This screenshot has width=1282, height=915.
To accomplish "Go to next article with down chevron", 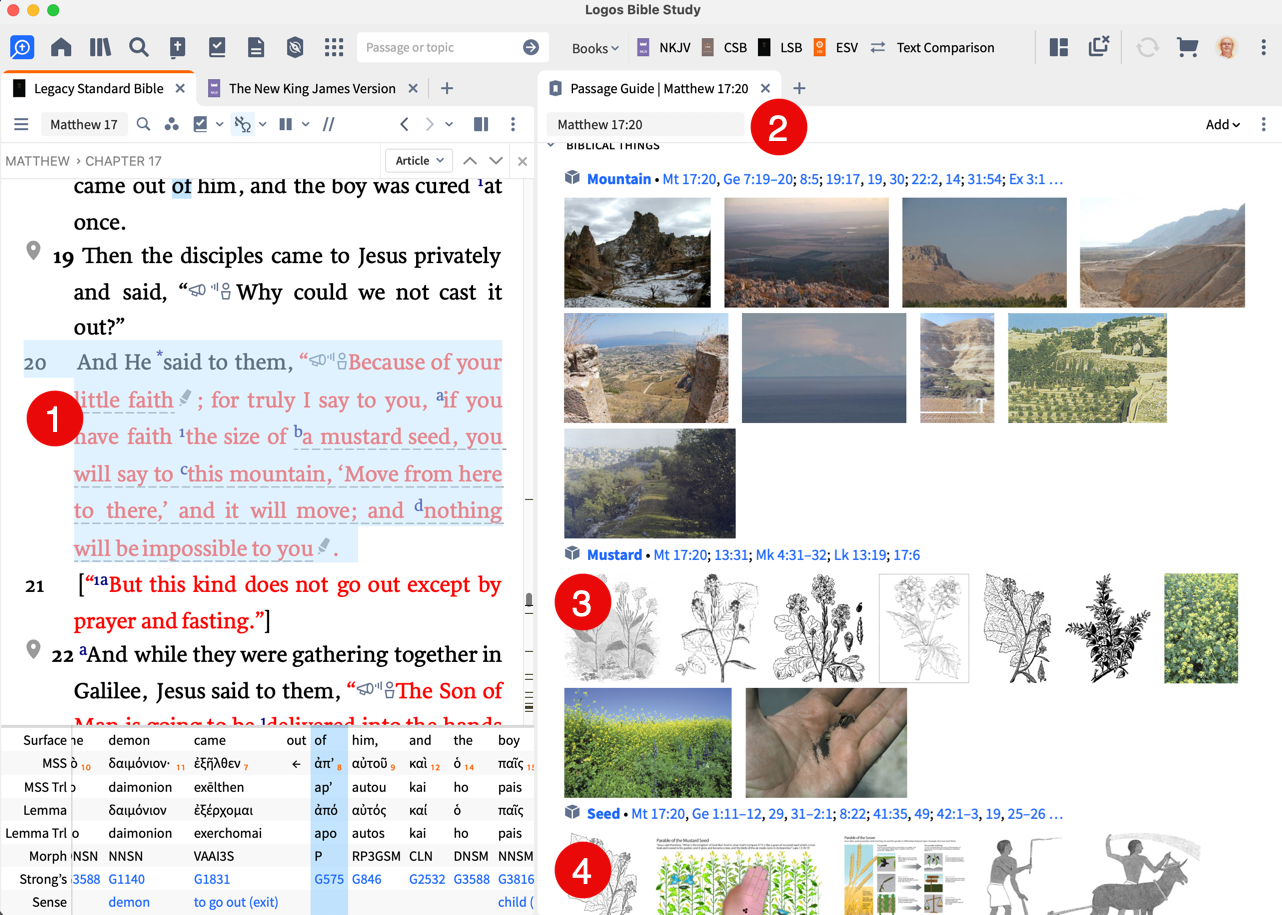I will click(496, 160).
